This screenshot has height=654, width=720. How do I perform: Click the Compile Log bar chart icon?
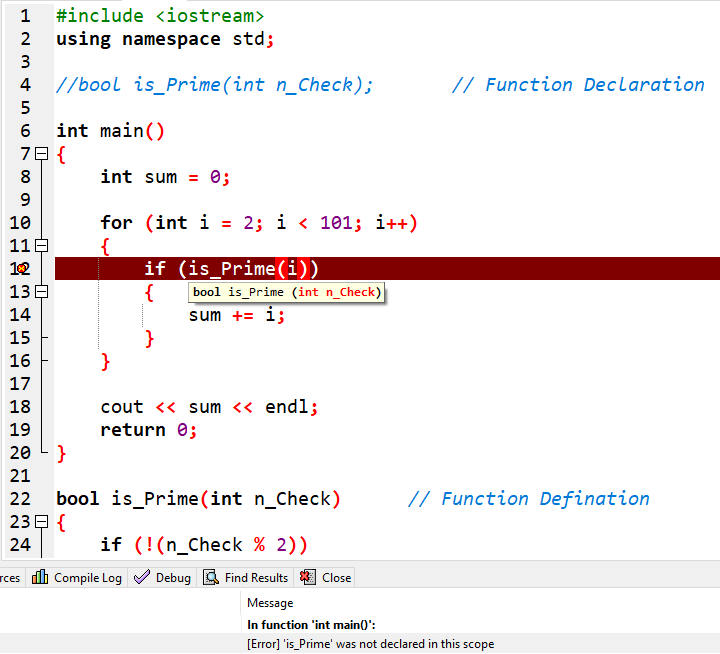[x=40, y=577]
